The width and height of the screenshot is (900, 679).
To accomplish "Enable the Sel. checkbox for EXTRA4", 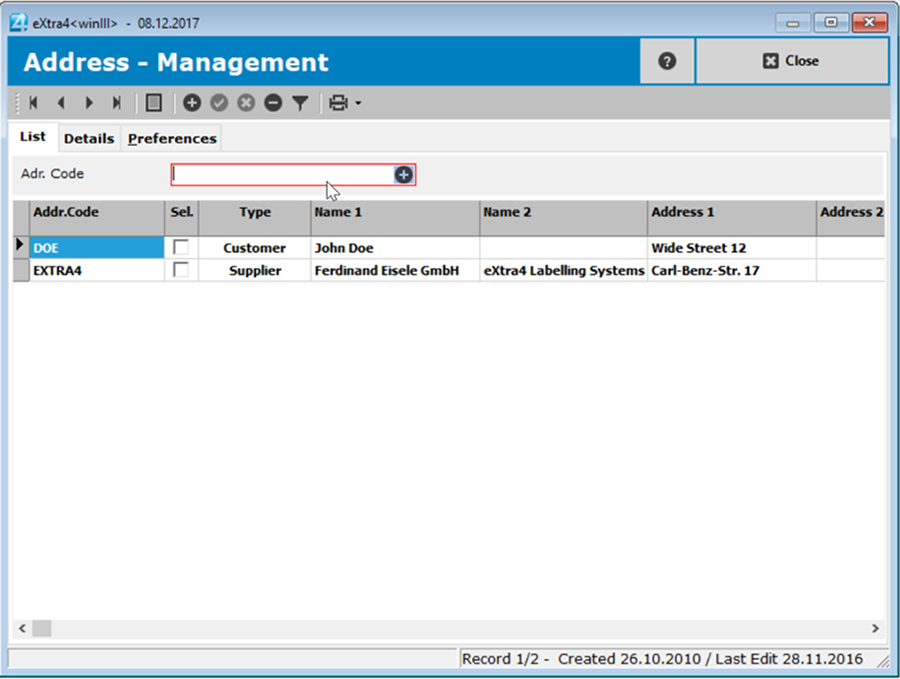I will click(181, 270).
